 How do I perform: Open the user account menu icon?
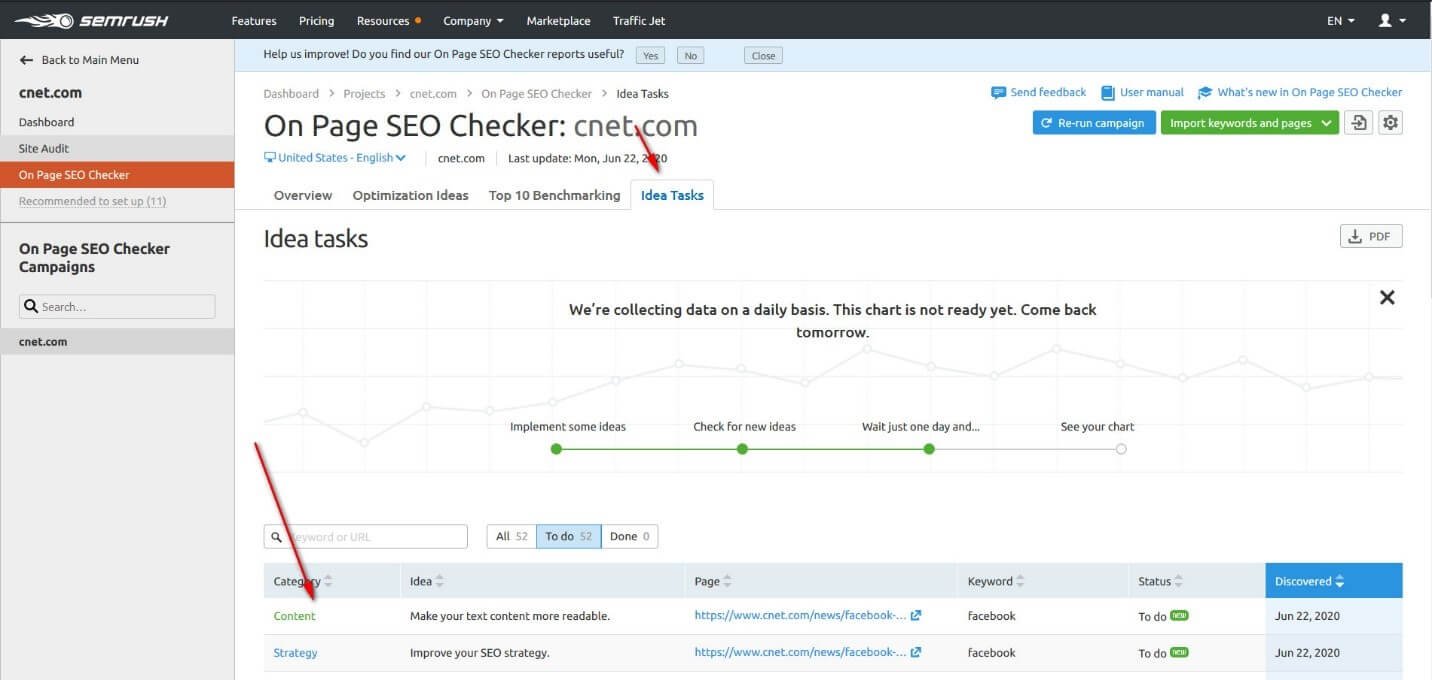tap(1391, 20)
